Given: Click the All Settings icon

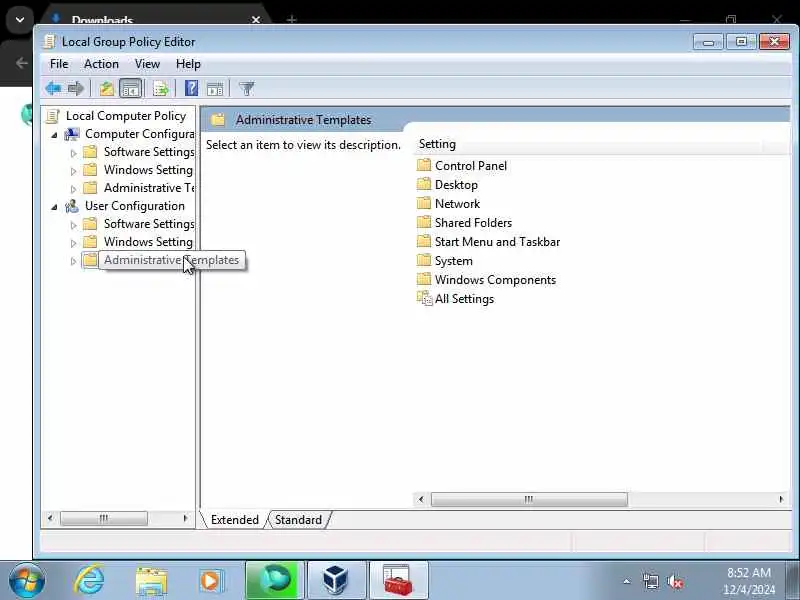Looking at the screenshot, I should (x=424, y=298).
